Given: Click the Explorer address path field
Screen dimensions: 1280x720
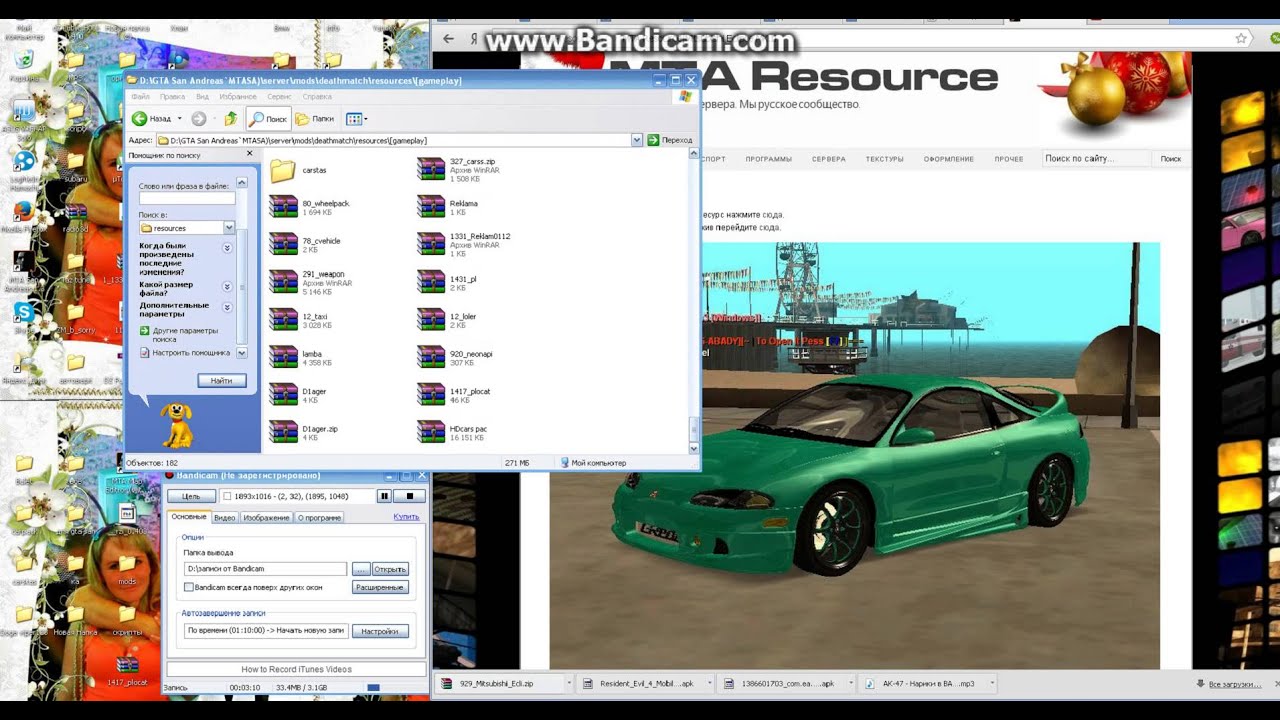Looking at the screenshot, I should point(393,140).
